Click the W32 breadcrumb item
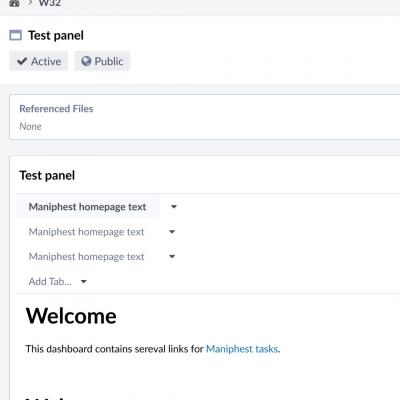This screenshot has height=400, width=400. click(50, 3)
